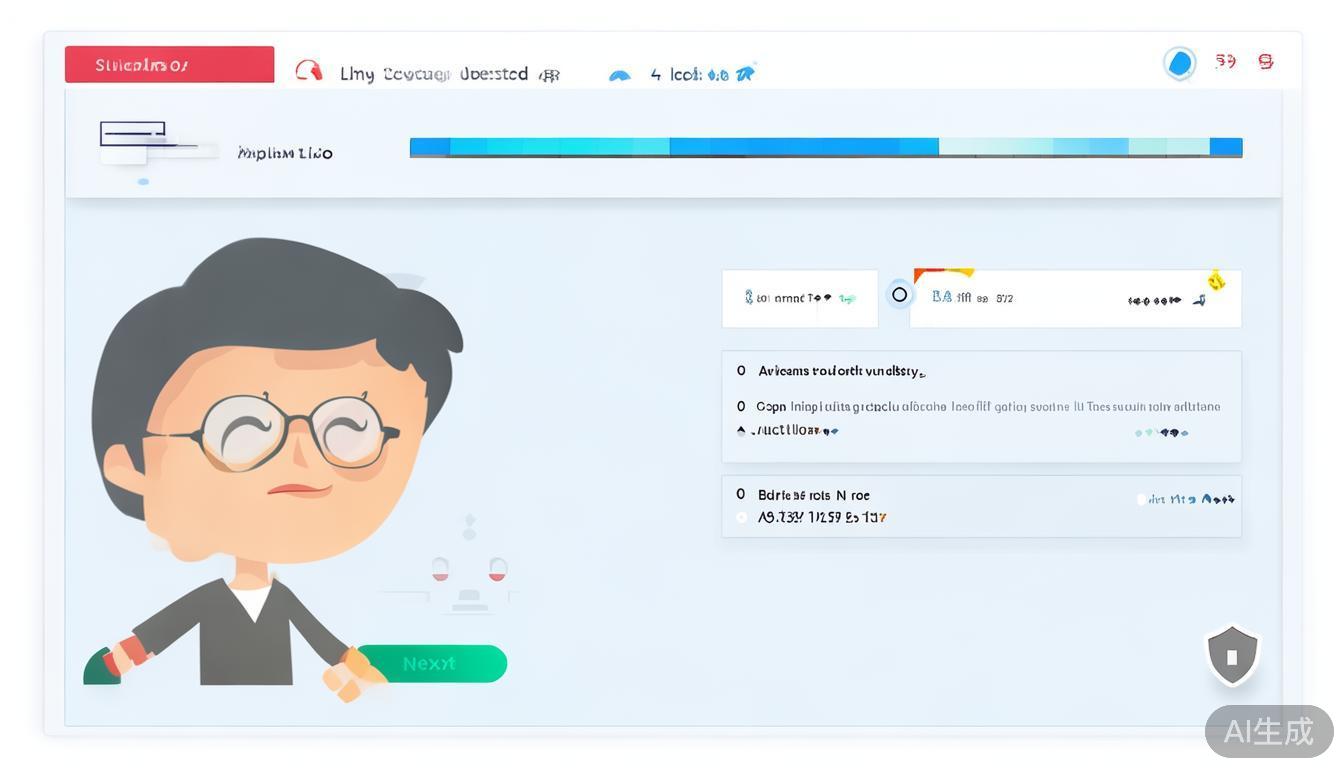Image resolution: width=1344 pixels, height=768 pixels.
Task: Click the blue circular avatar icon
Action: [x=1180, y=63]
